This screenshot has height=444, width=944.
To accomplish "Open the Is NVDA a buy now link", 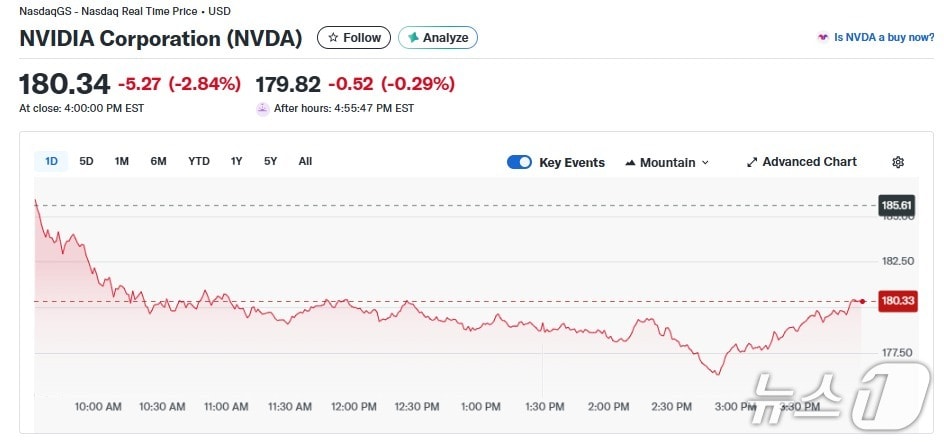I will [x=884, y=38].
